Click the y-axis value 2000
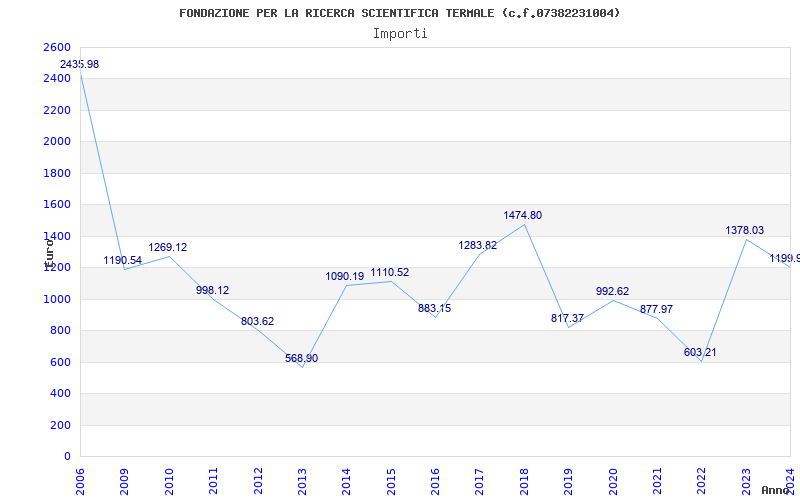The width and height of the screenshot is (800, 500). coord(57,141)
